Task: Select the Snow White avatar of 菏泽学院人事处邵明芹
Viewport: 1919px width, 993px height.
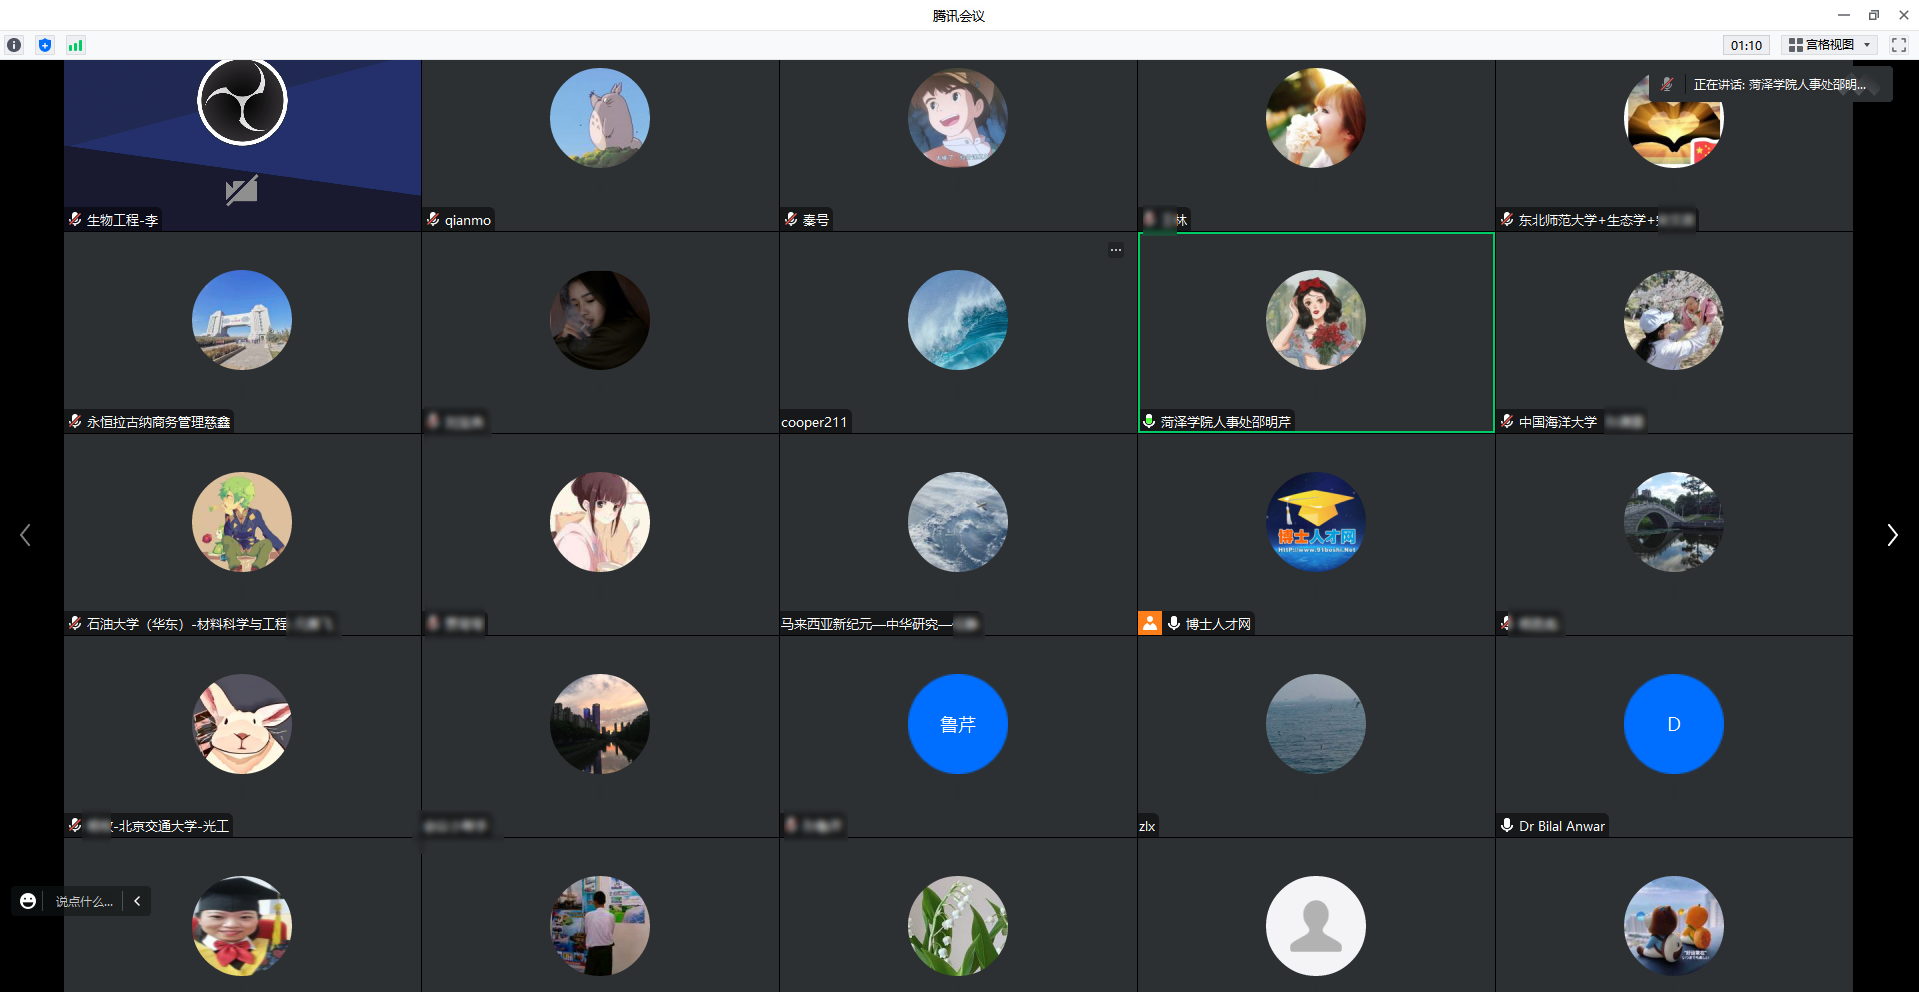Action: 1316,320
